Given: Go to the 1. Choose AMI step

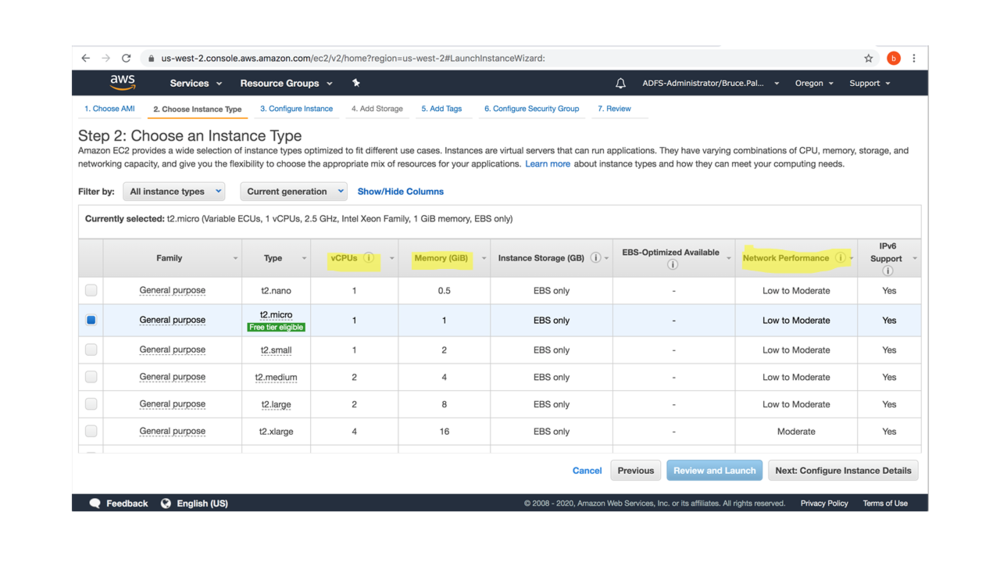Looking at the screenshot, I should 110,108.
